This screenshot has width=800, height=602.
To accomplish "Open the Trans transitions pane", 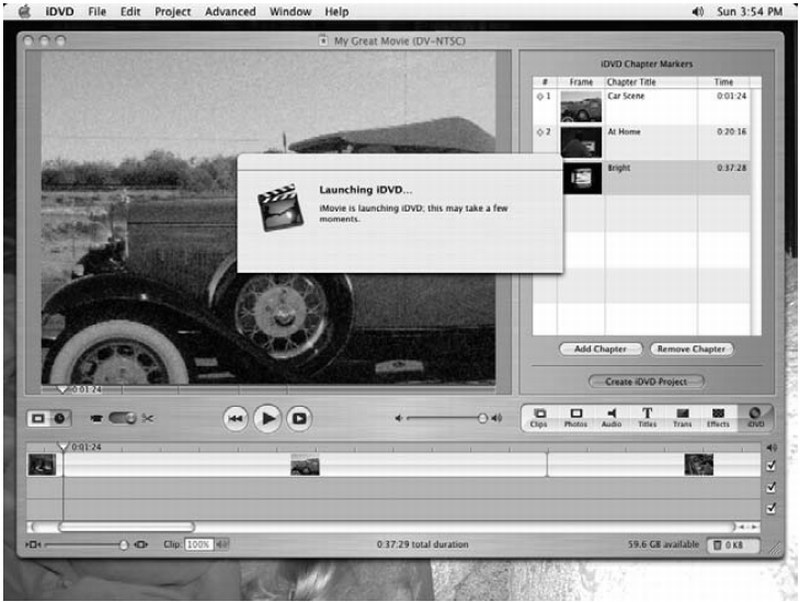I will (x=682, y=417).
